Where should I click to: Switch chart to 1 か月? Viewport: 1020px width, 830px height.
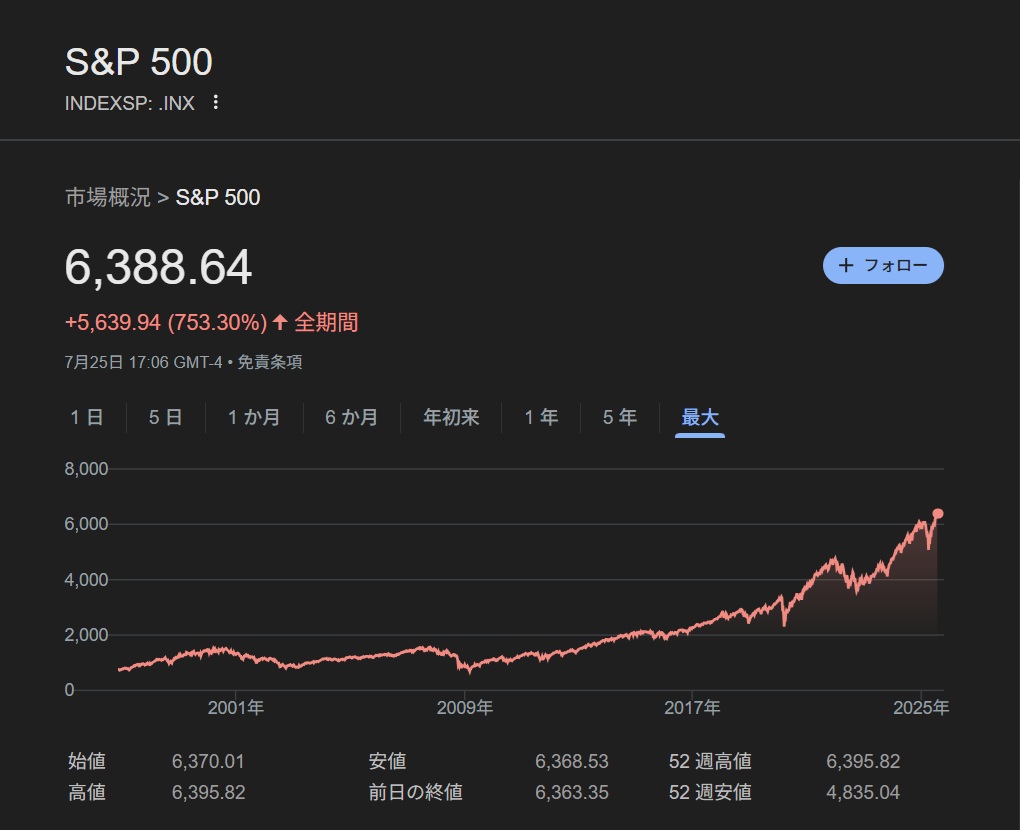[x=254, y=417]
